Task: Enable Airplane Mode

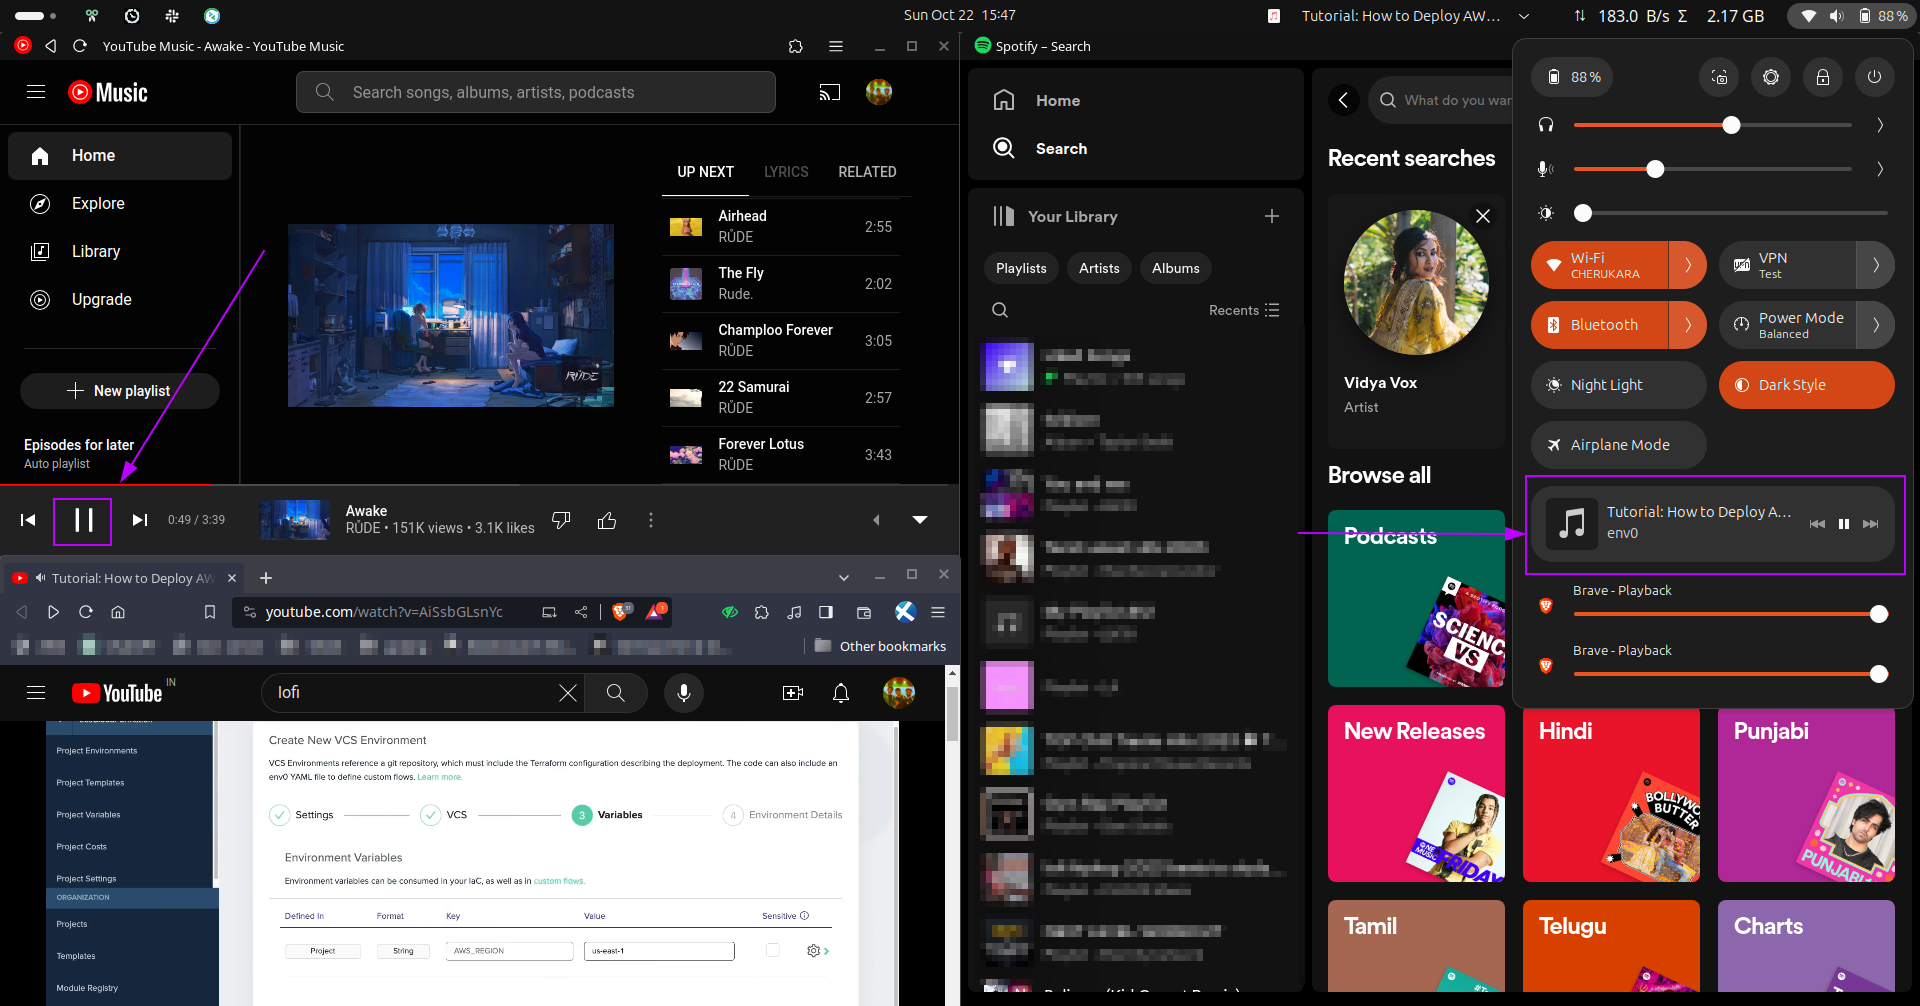Action: (x=1617, y=445)
